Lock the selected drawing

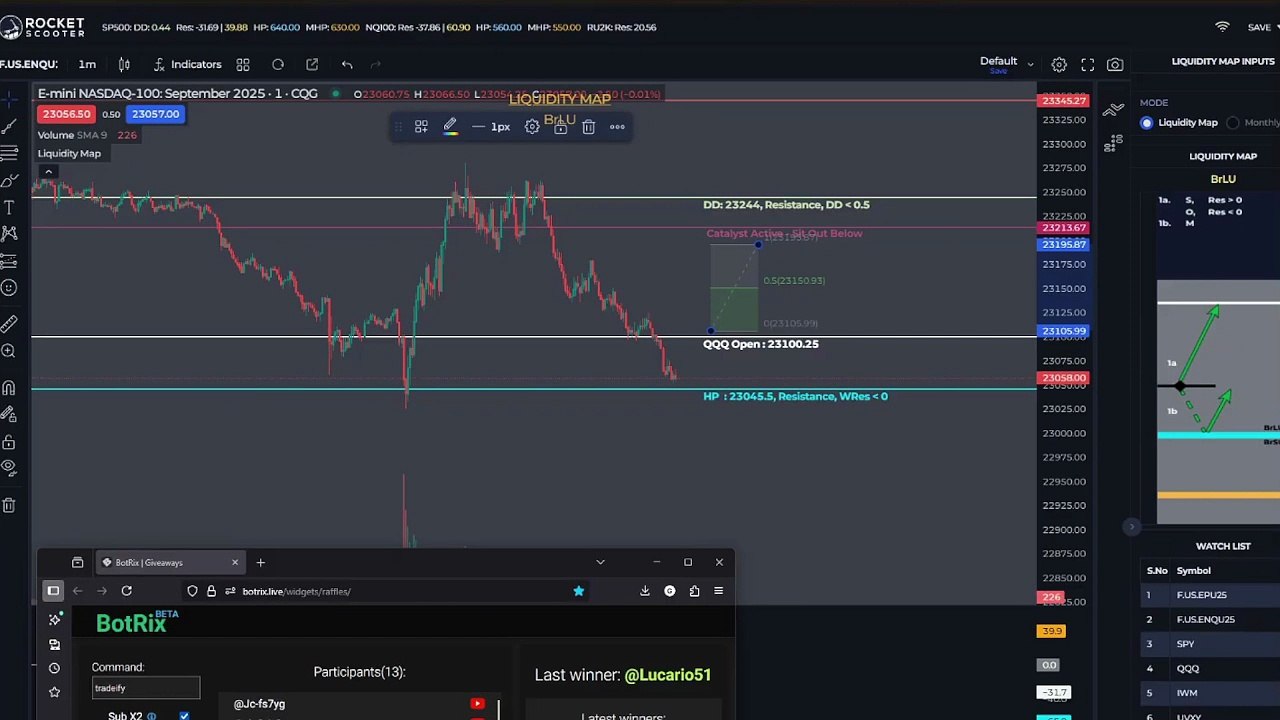(560, 127)
